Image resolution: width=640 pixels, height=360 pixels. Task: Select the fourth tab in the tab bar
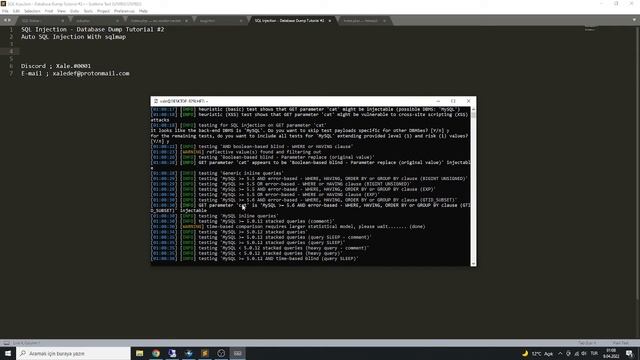[x=220, y=20]
